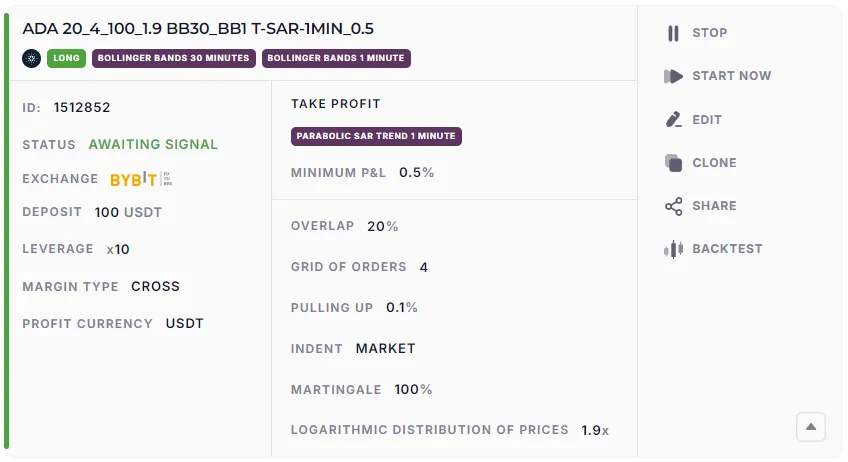848x462 pixels.
Task: Click the BACKTEST label text
Action: point(727,249)
